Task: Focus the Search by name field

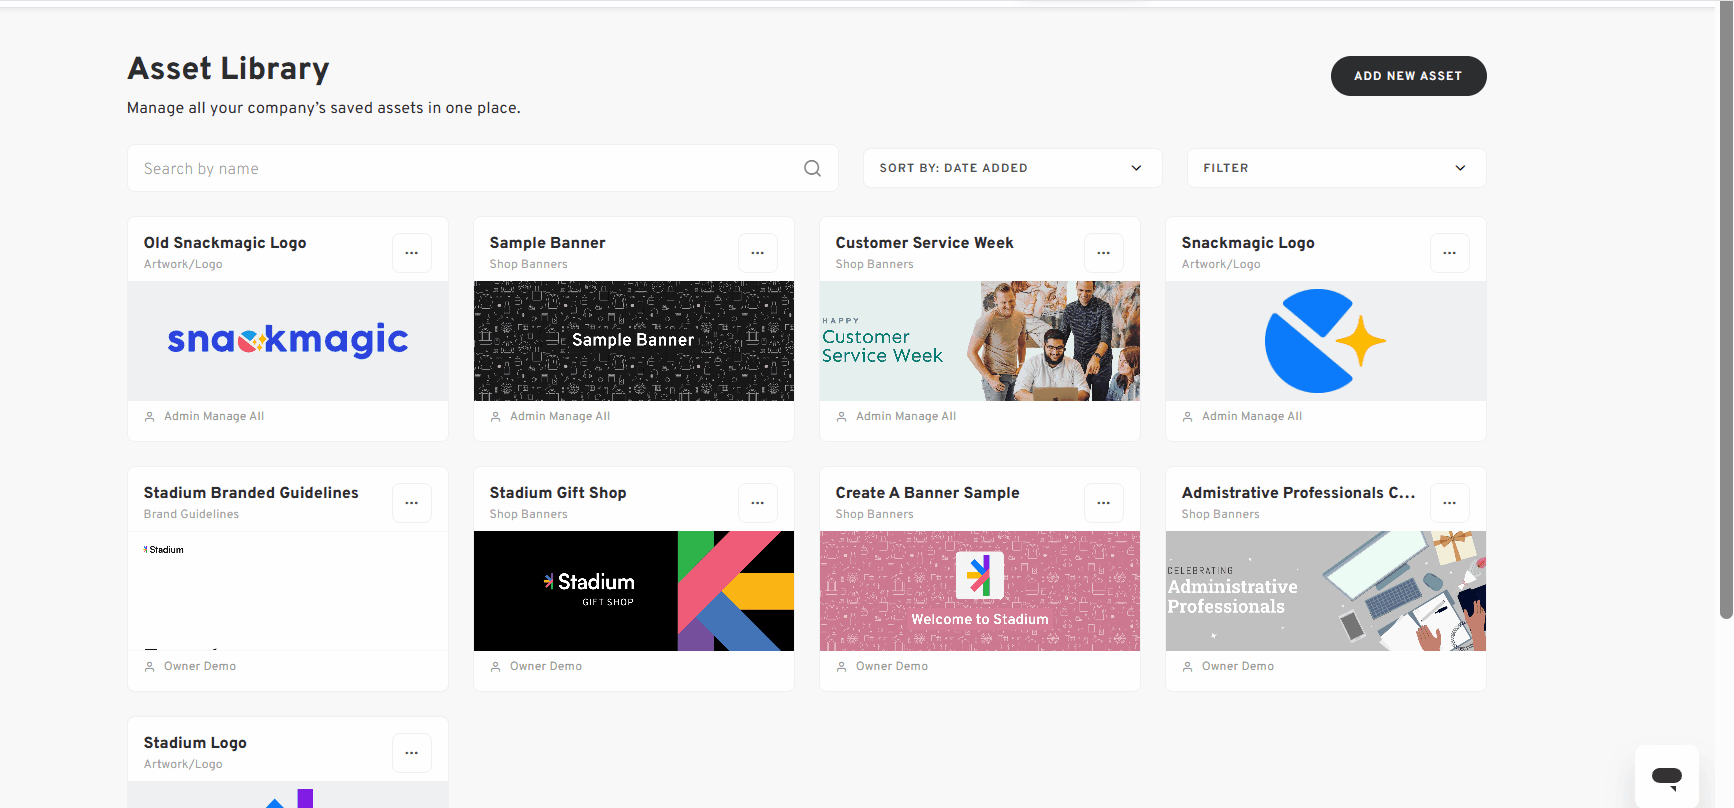Action: 482,168
